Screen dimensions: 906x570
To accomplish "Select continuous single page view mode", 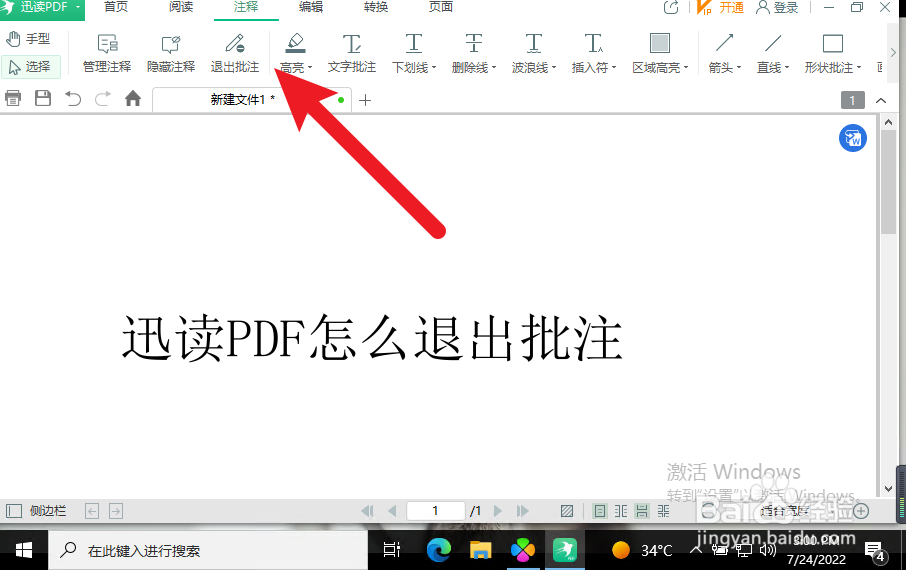I will 642,511.
